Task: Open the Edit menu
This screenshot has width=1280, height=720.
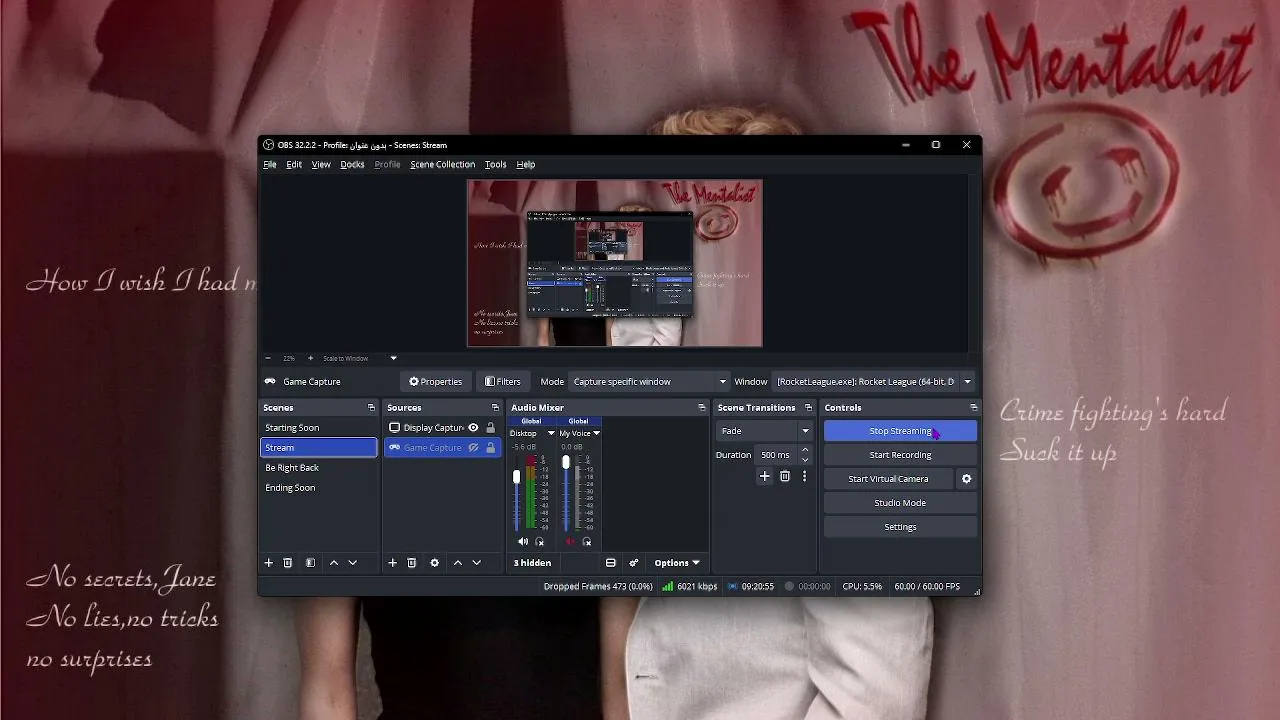Action: click(x=294, y=164)
